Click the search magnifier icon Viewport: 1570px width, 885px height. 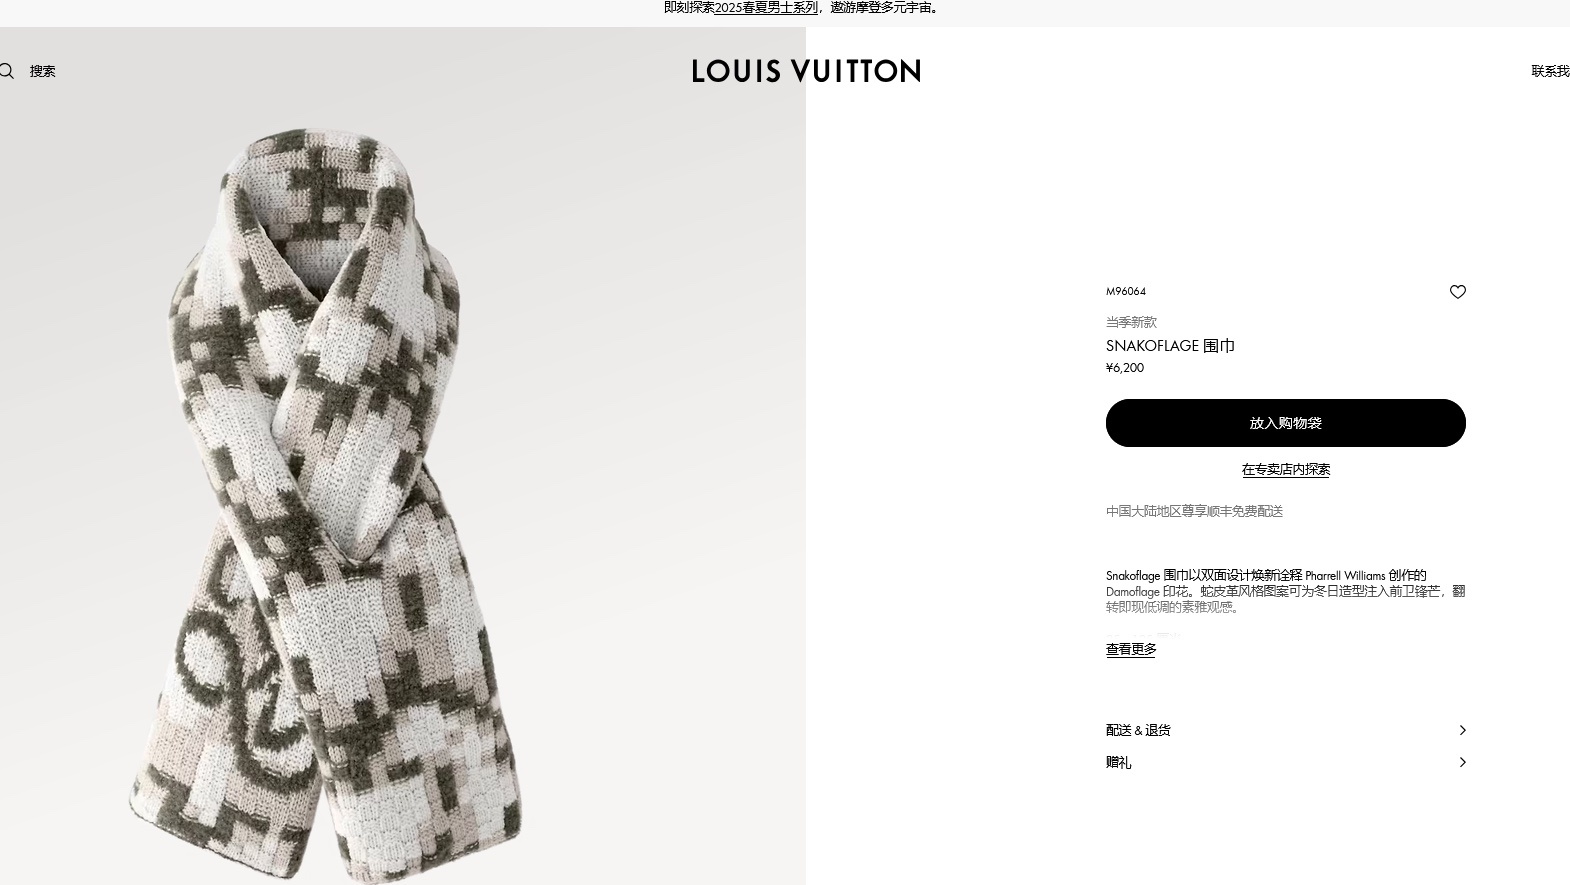[7, 71]
